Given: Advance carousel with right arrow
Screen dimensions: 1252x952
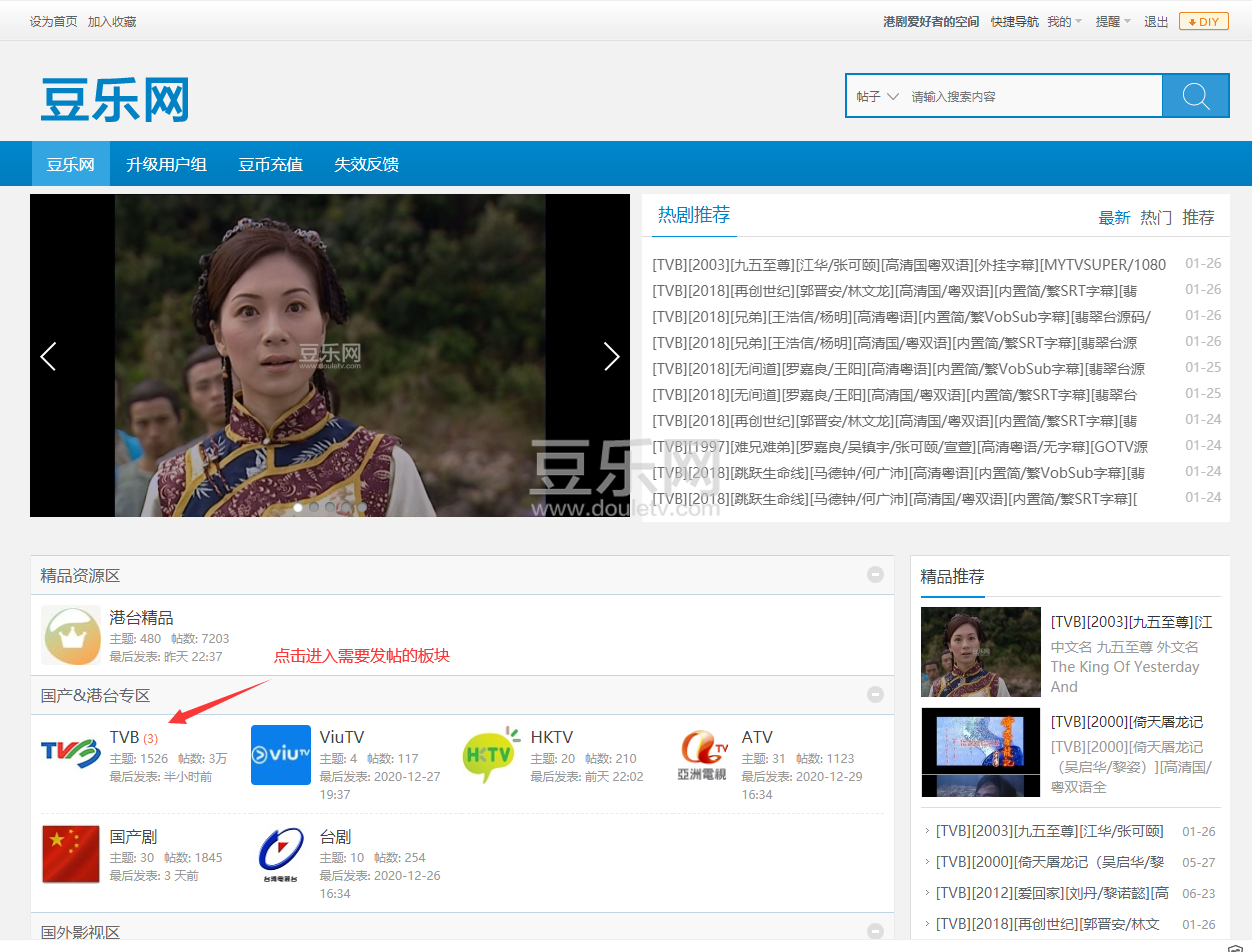Looking at the screenshot, I should [x=612, y=356].
